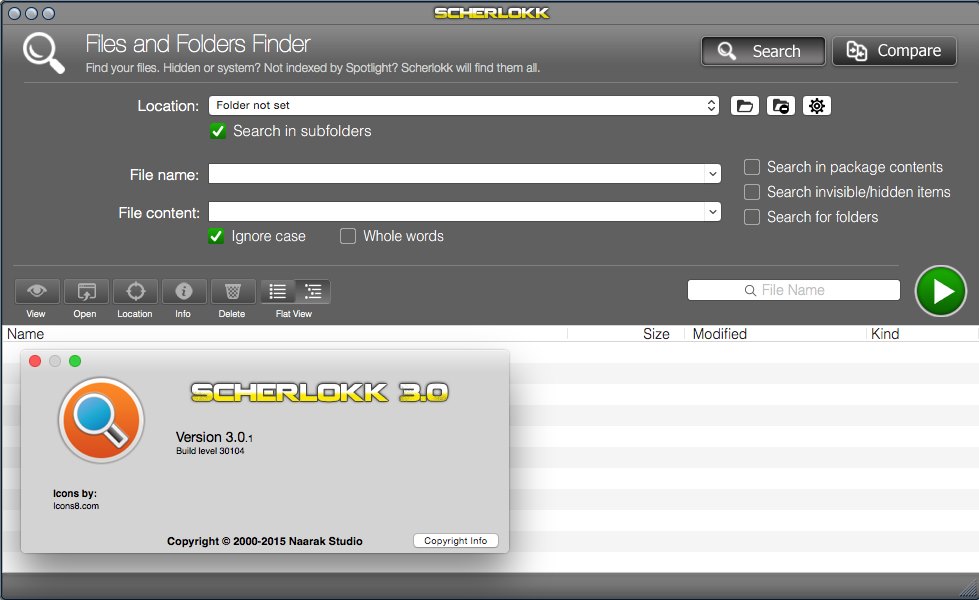The image size is (979, 600).
Task: Open location settings gear icon
Action: pyautogui.click(x=817, y=106)
